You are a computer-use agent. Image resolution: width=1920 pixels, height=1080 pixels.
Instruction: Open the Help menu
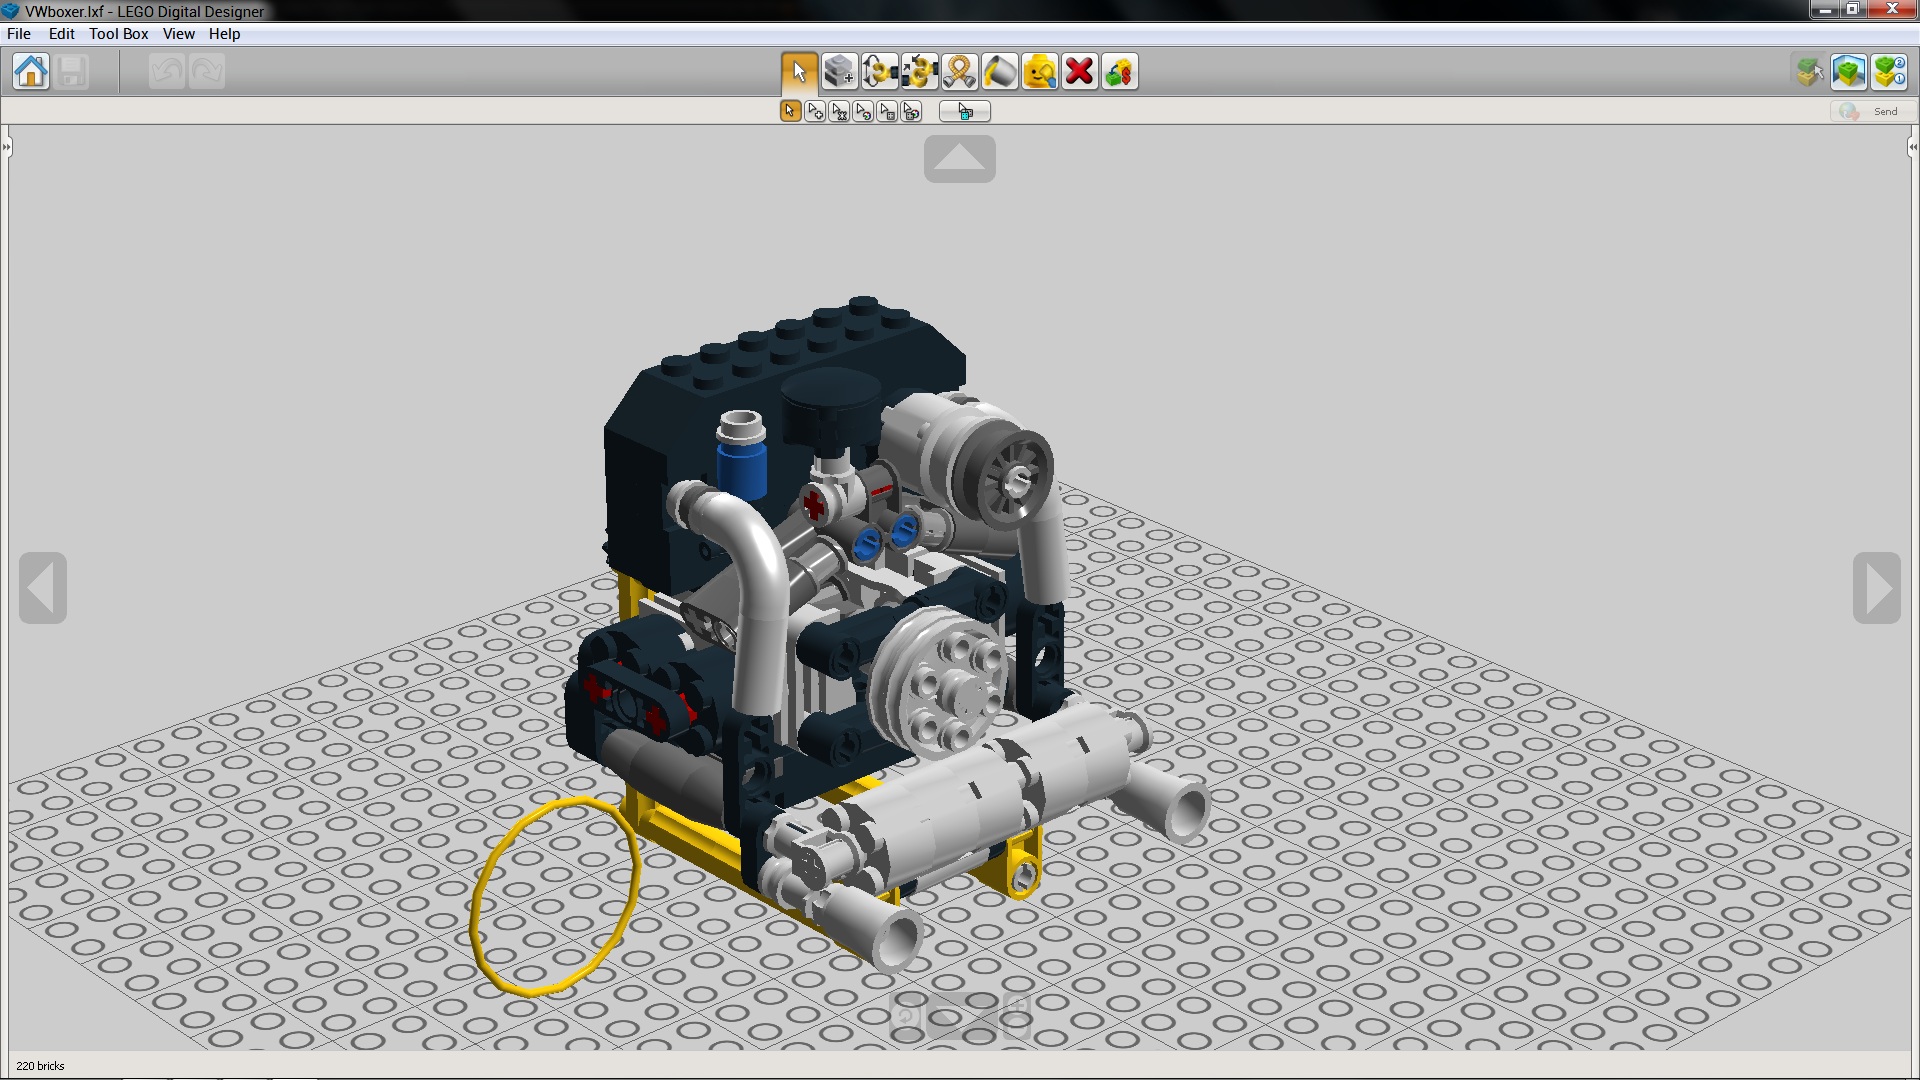pos(224,33)
